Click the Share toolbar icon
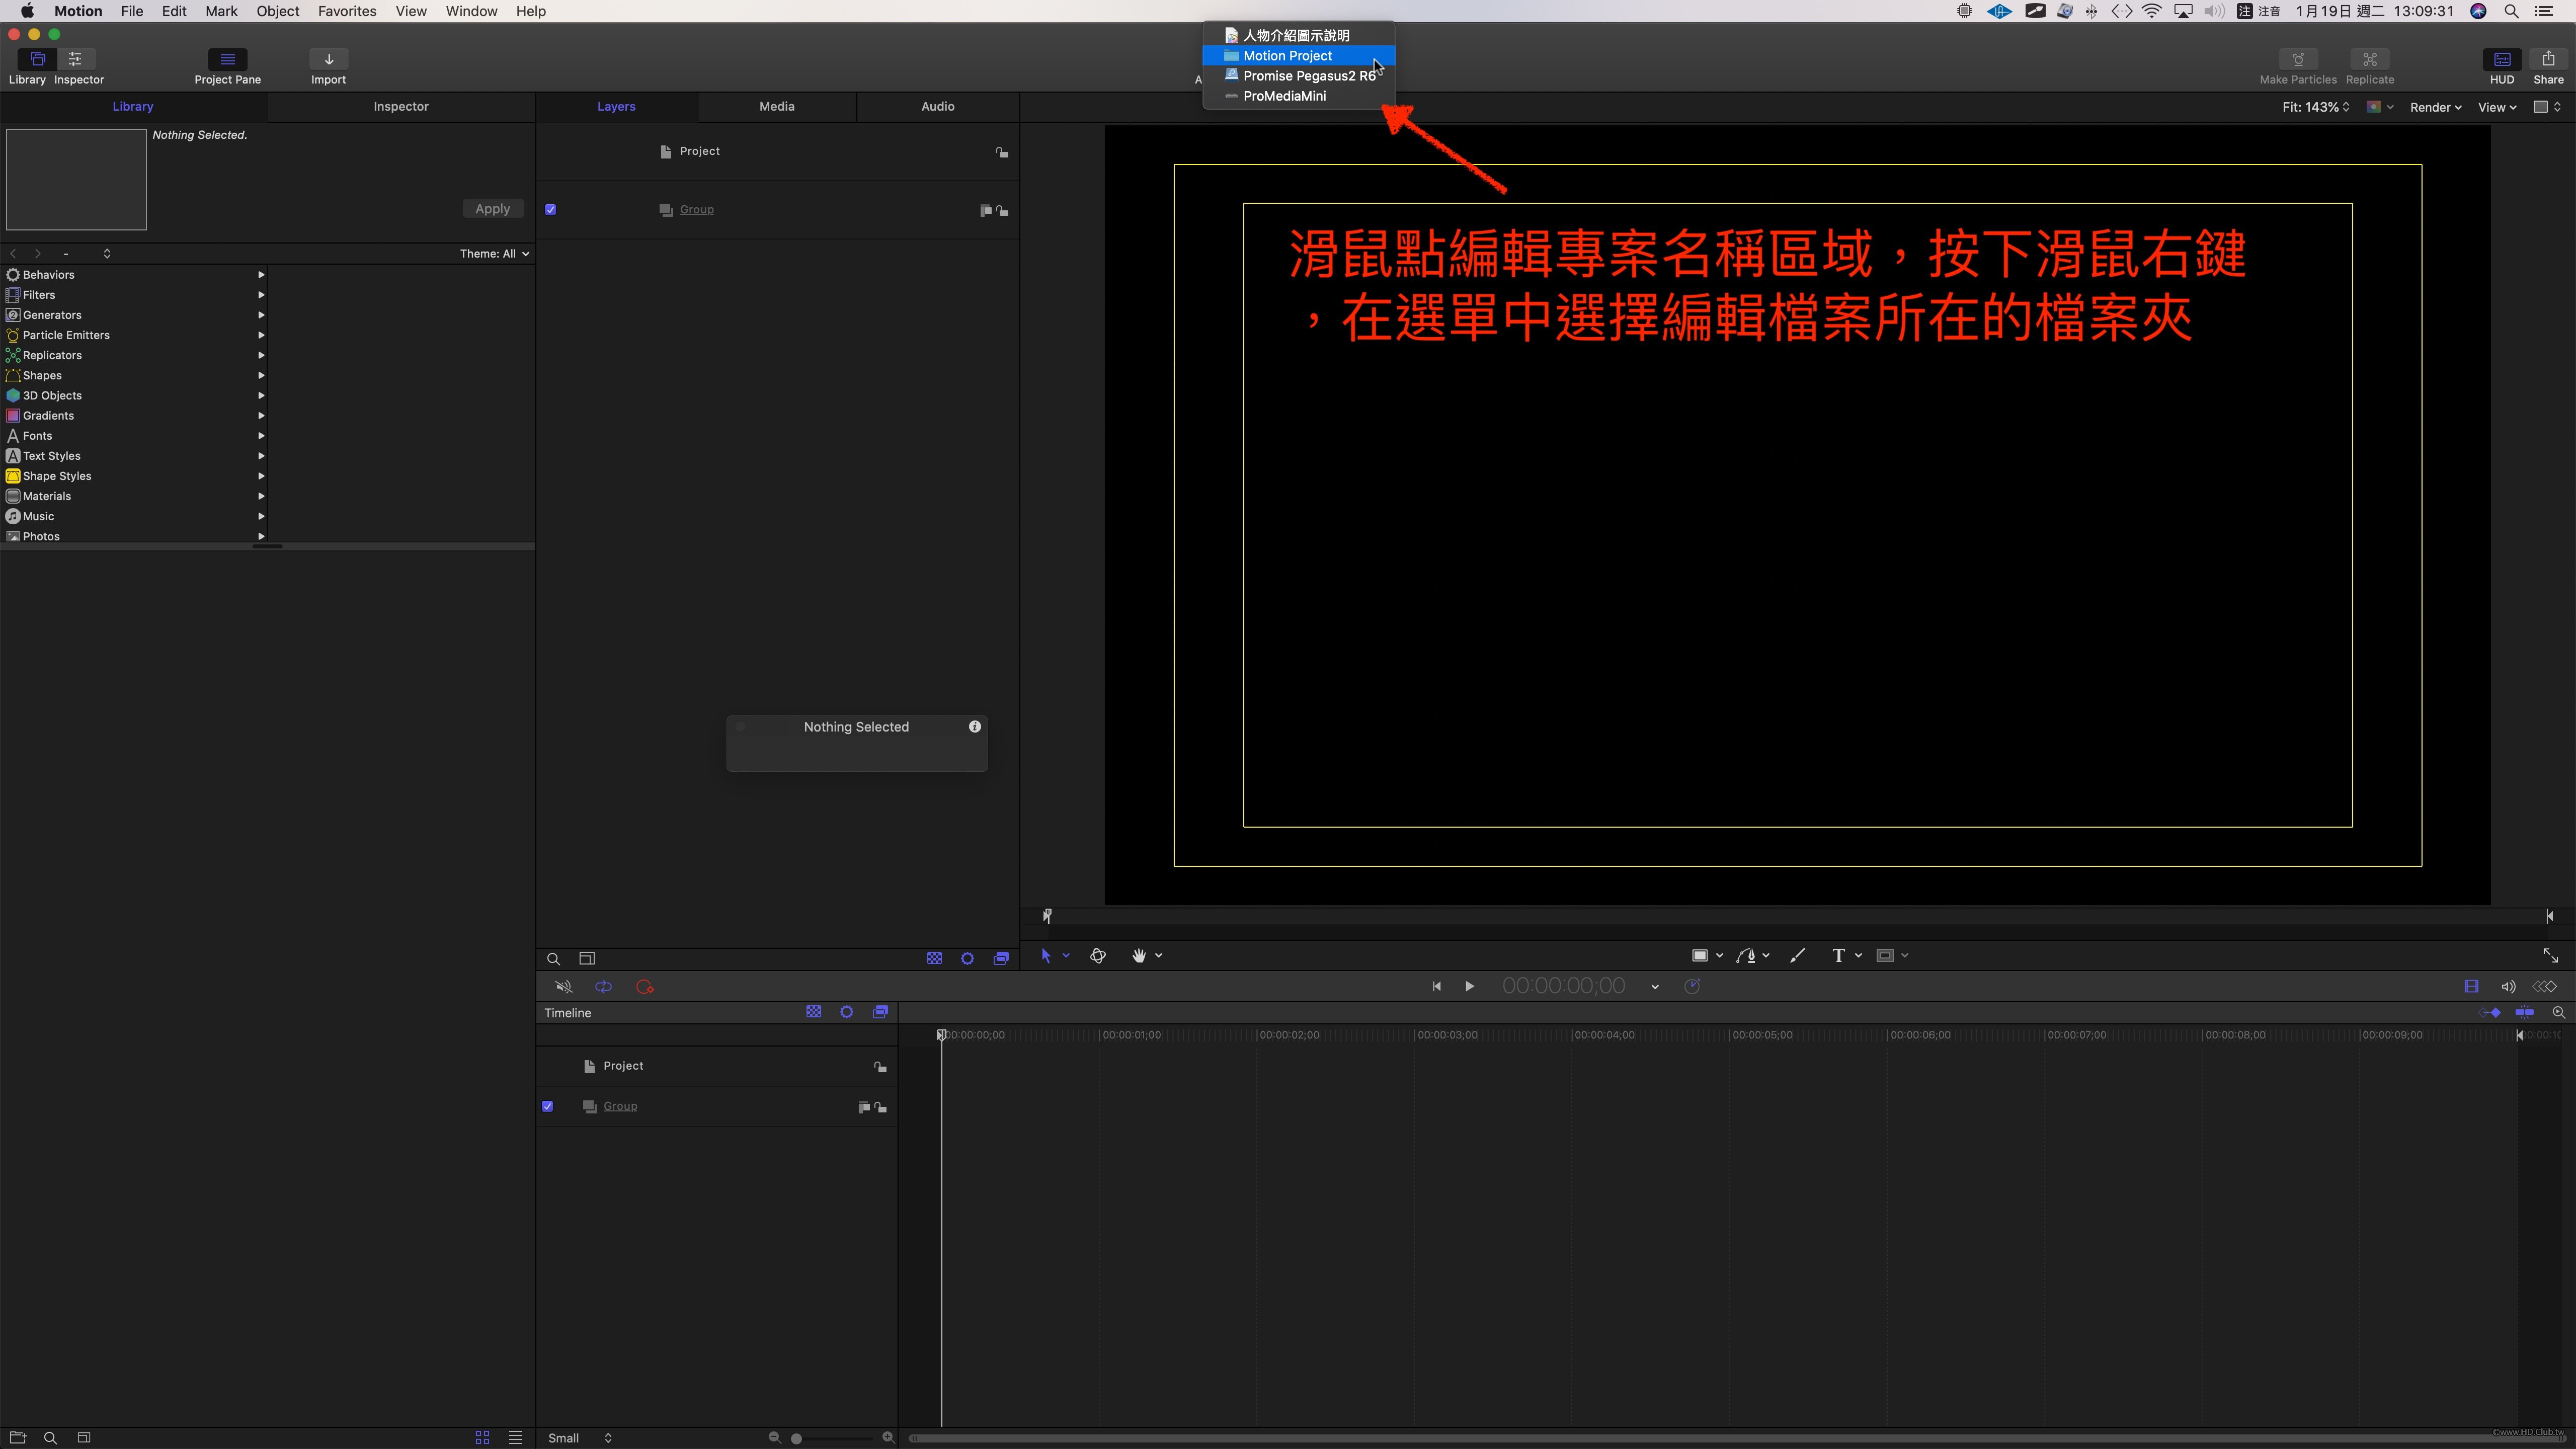Image resolution: width=2576 pixels, height=1449 pixels. [2547, 59]
